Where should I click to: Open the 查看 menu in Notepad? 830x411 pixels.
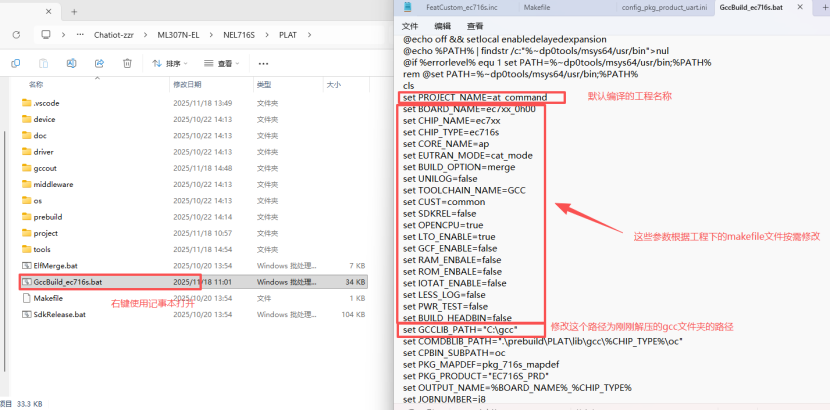pos(475,26)
